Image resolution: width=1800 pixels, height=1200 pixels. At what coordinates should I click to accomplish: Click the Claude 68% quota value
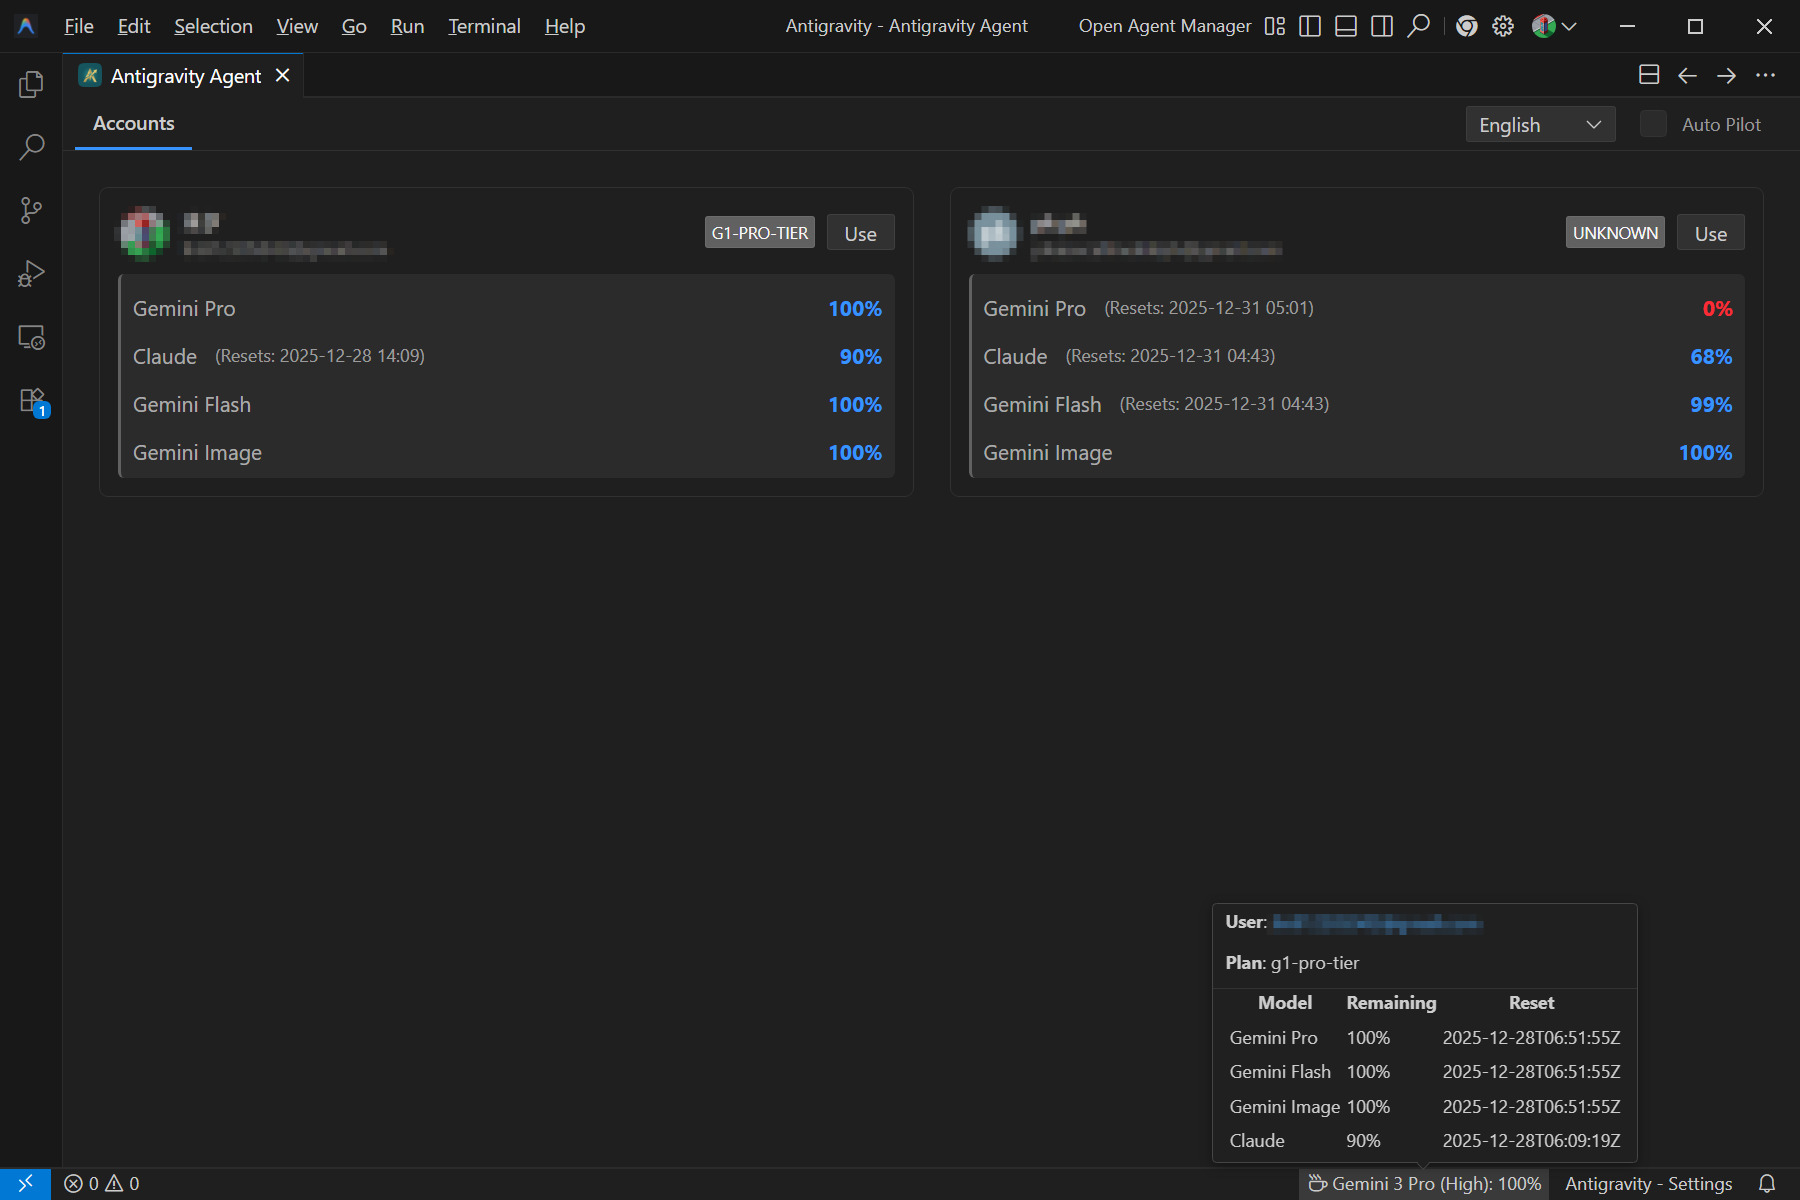click(x=1711, y=357)
